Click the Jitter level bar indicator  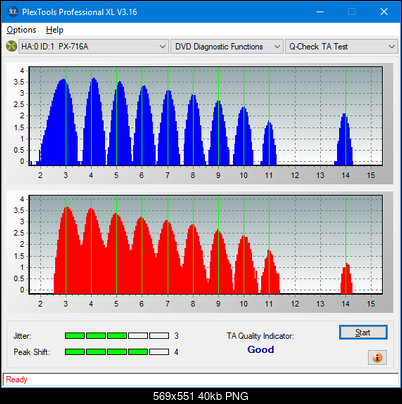(x=117, y=336)
